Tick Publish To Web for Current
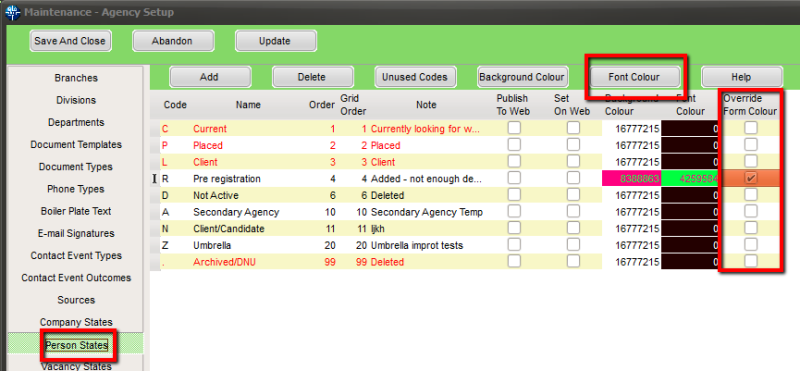Screen dimensions: 800x371 514,128
